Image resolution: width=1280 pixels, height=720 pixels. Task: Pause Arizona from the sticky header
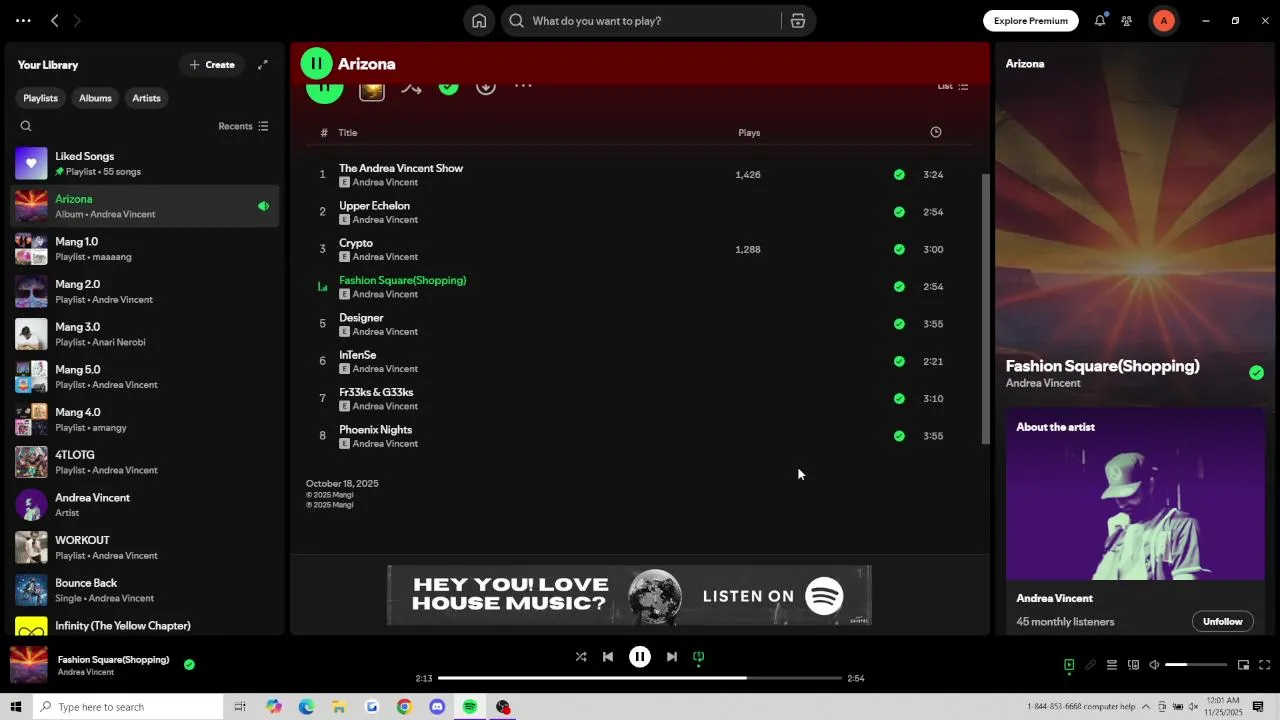(316, 64)
